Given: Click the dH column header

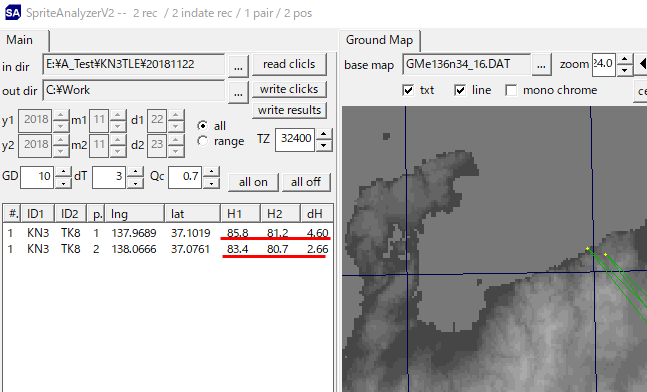Looking at the screenshot, I should (316, 214).
